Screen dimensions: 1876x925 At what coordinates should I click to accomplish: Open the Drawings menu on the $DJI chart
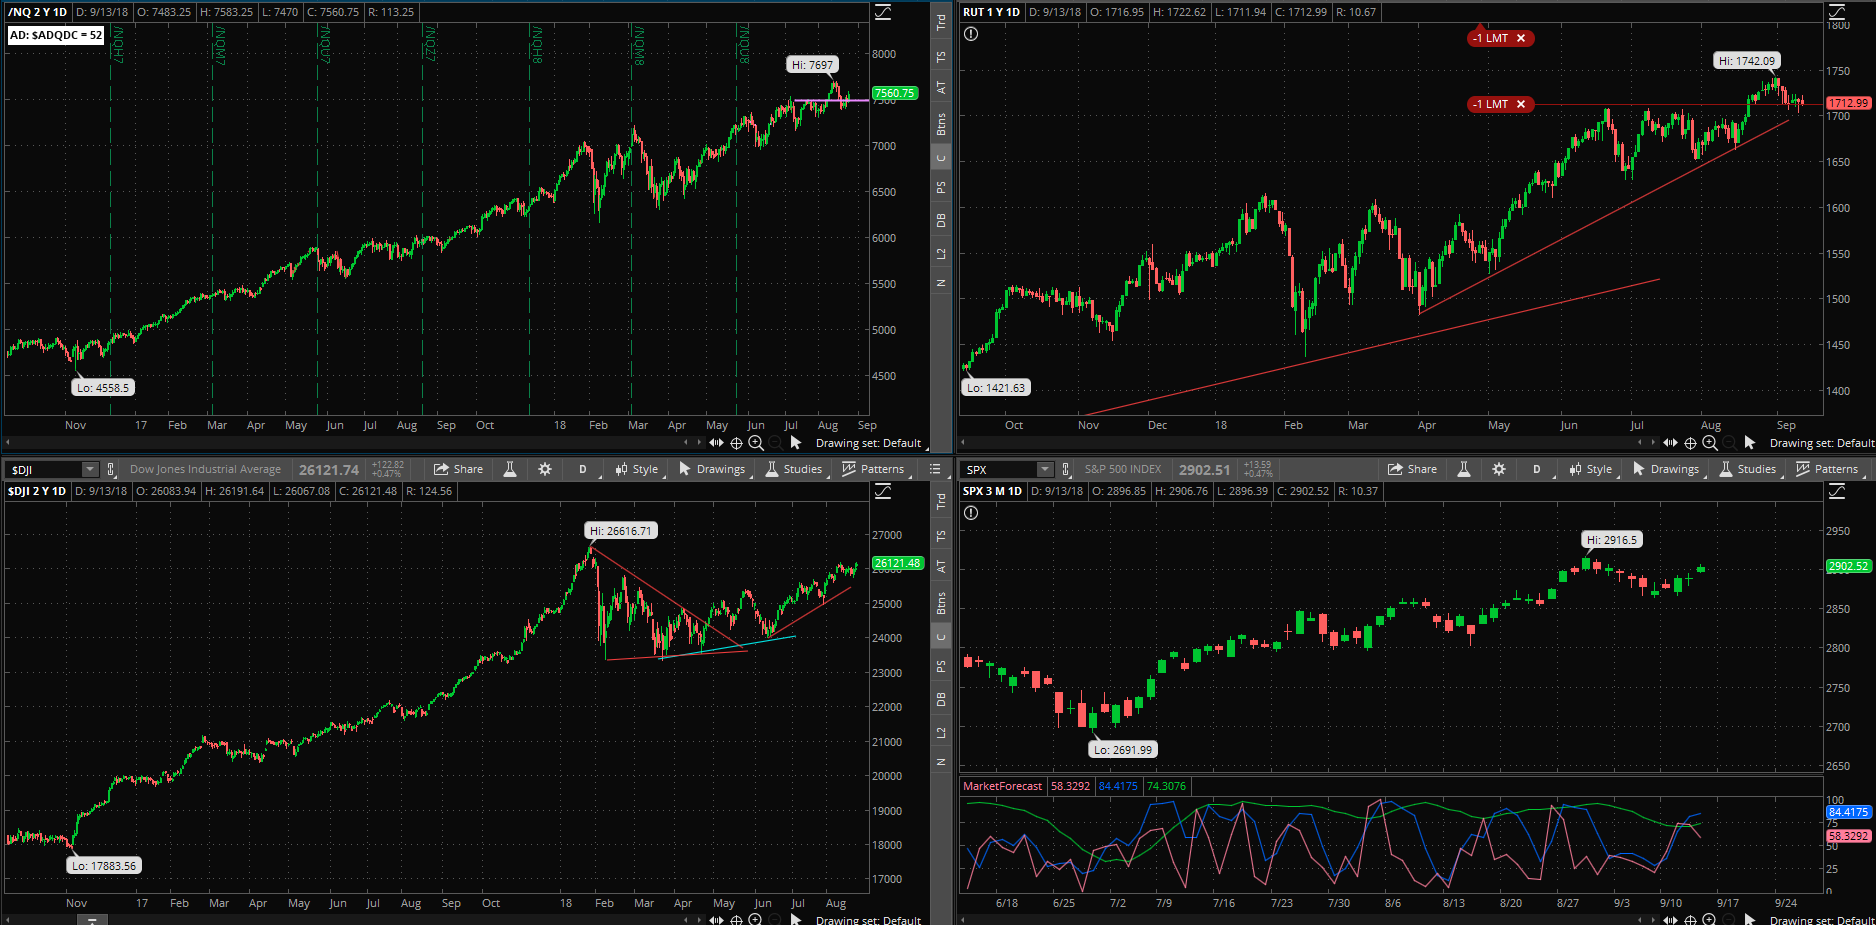coord(712,469)
